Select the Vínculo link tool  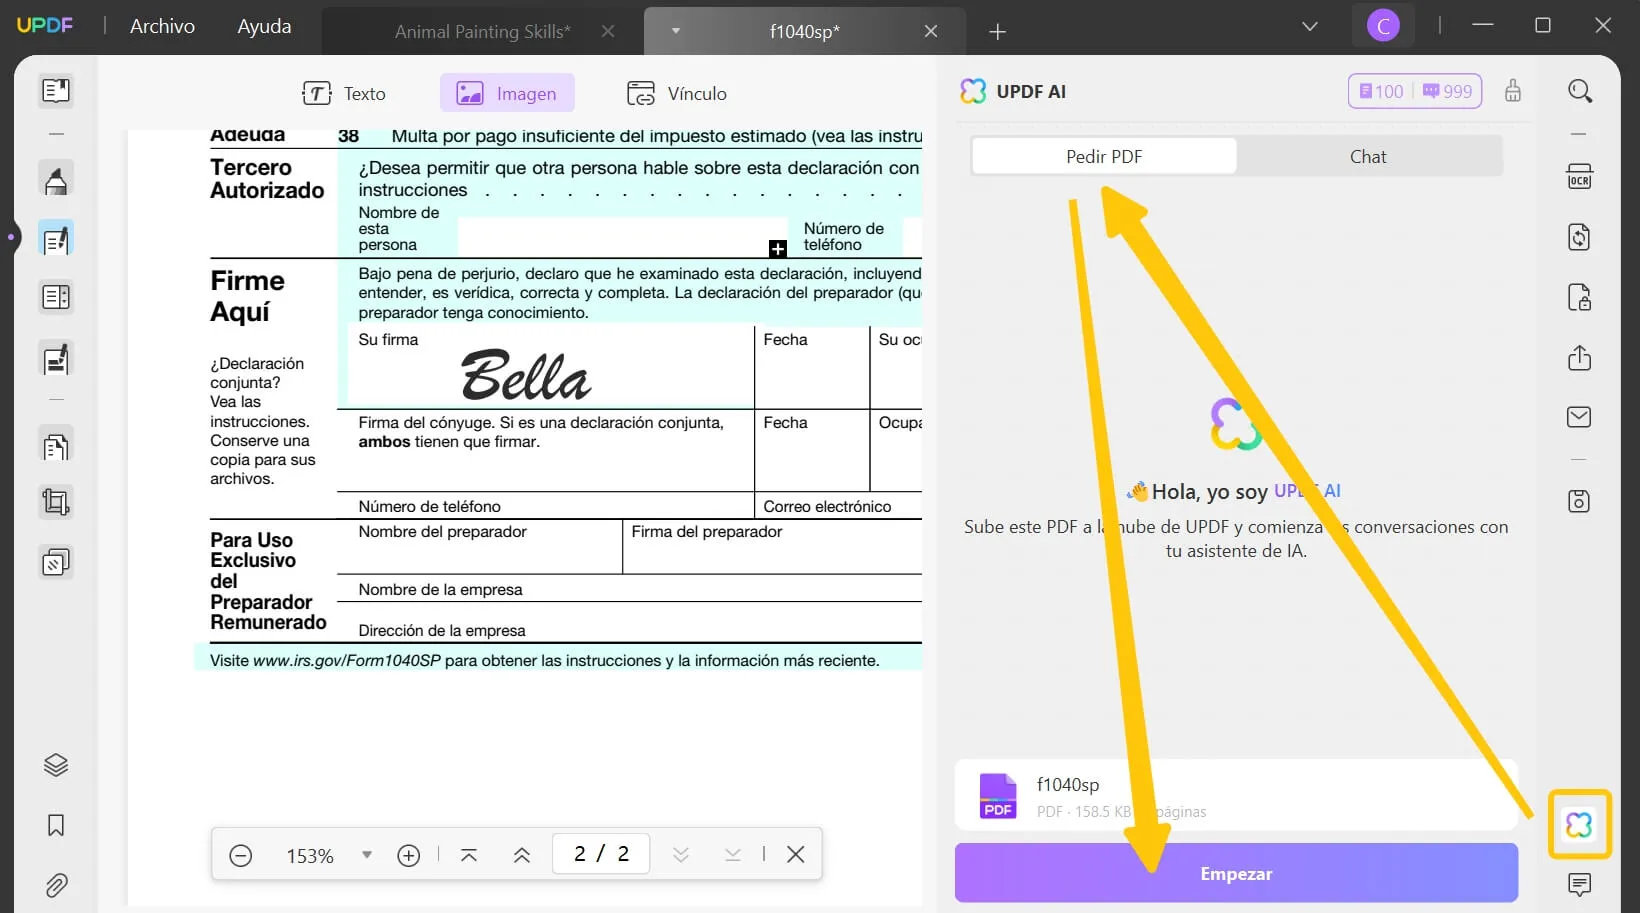(x=677, y=93)
